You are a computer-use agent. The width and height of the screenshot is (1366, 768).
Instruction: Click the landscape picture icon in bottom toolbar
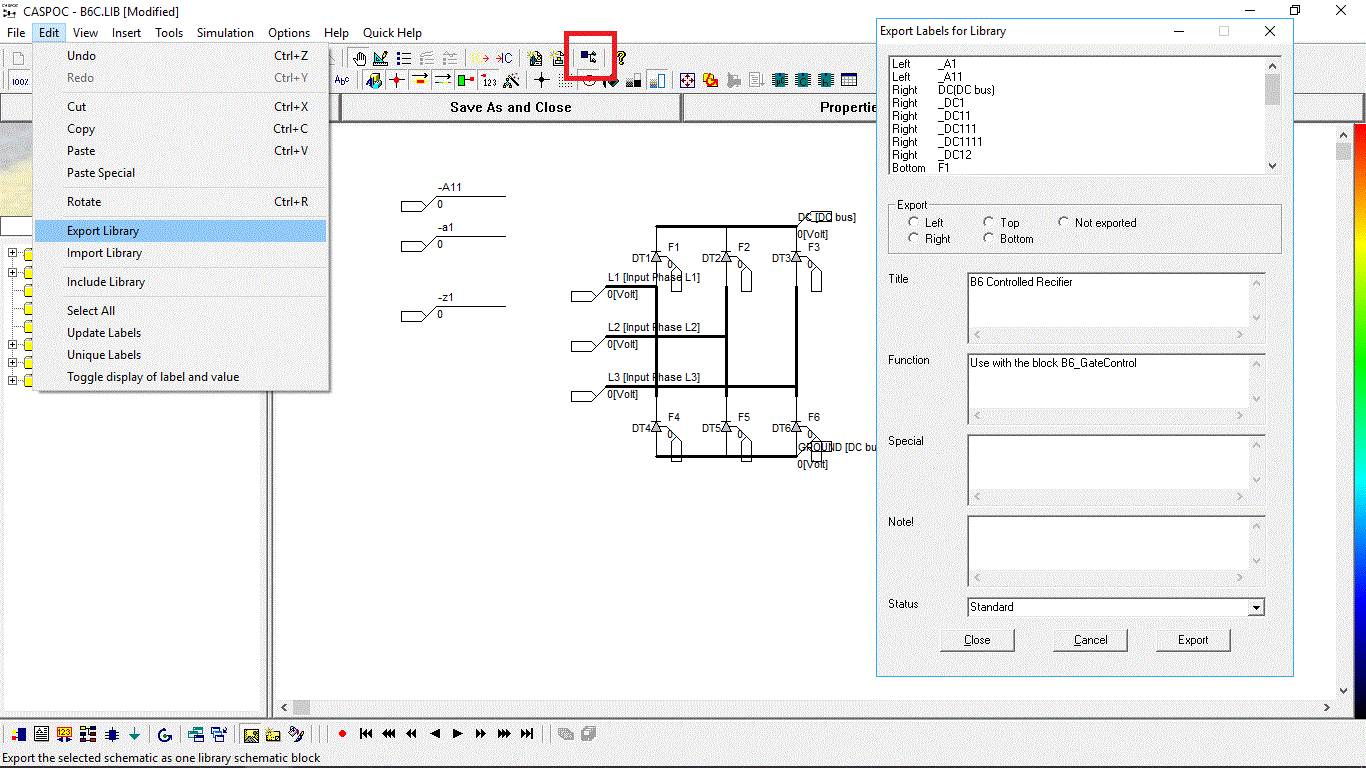tap(251, 734)
